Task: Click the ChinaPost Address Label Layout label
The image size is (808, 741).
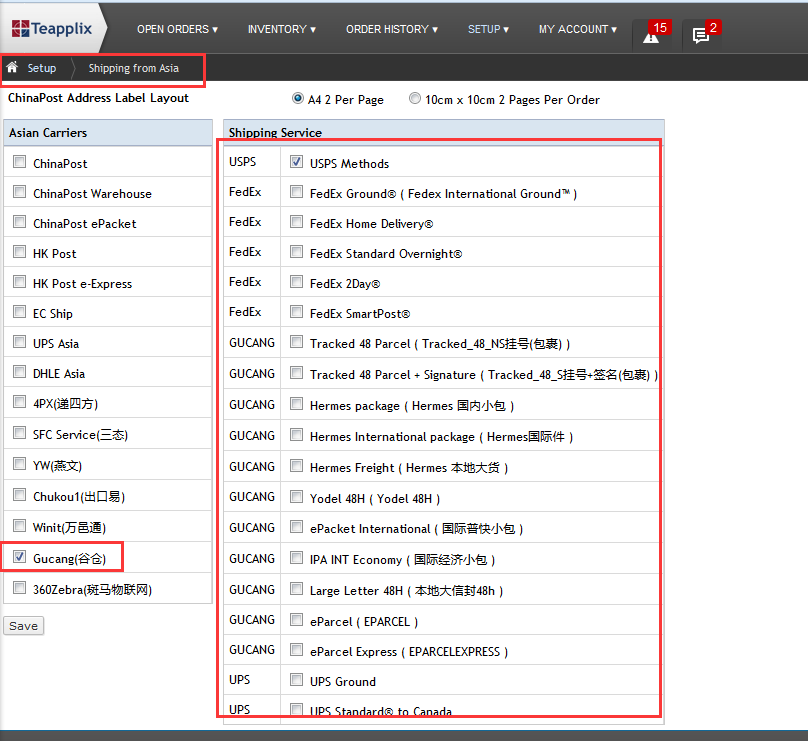Action: (x=98, y=98)
